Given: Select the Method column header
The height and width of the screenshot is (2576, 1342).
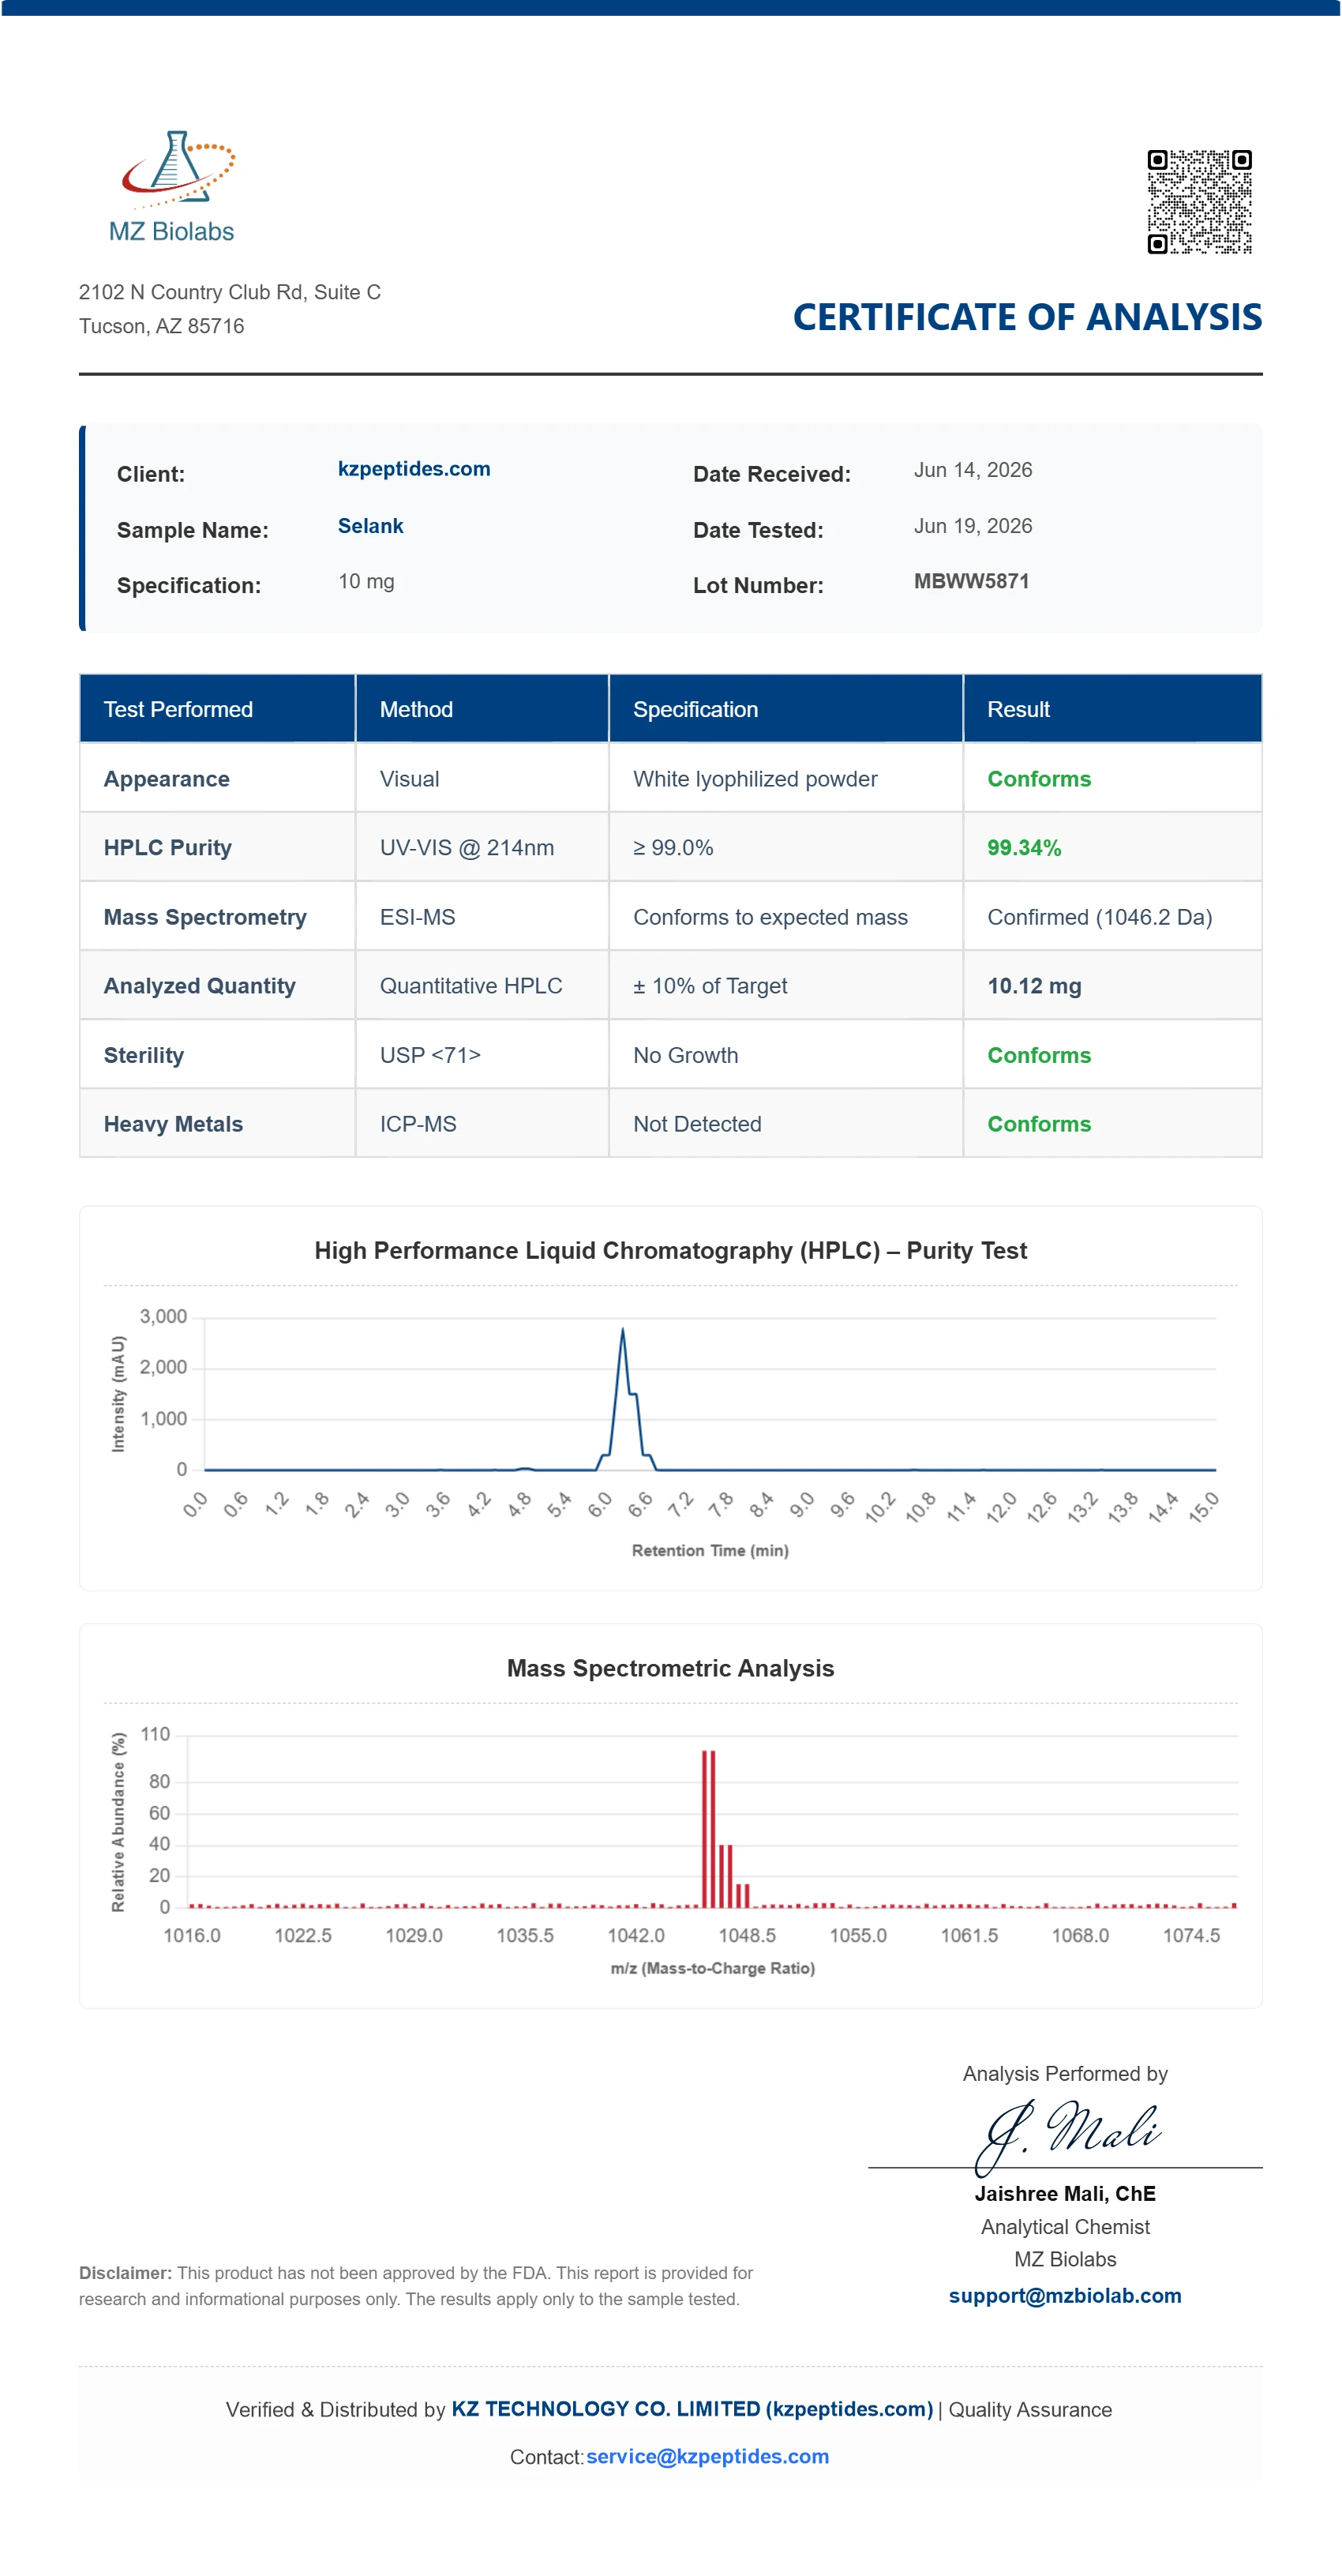Looking at the screenshot, I should [x=482, y=709].
